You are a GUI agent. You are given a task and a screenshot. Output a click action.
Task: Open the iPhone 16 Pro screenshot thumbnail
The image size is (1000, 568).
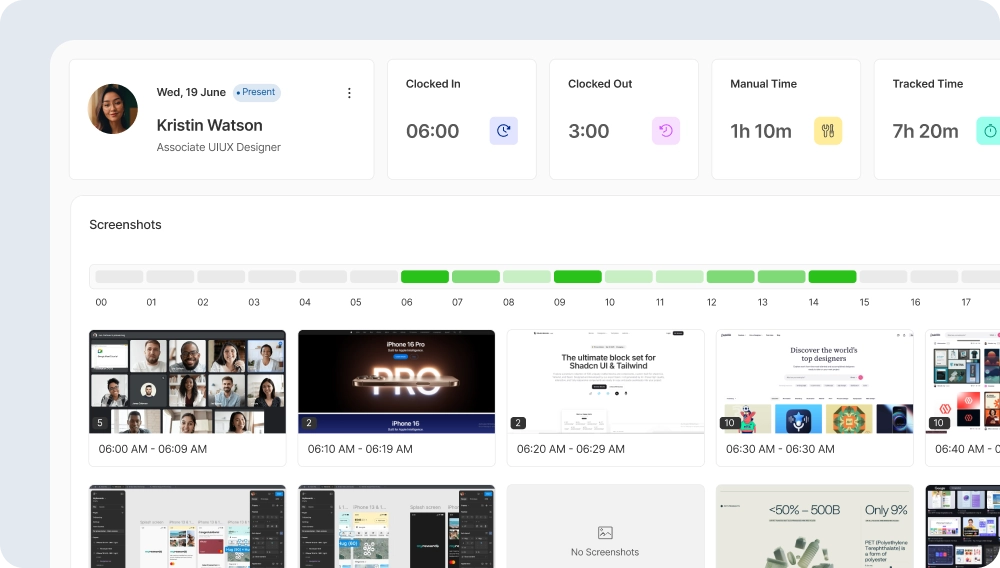[x=396, y=382]
